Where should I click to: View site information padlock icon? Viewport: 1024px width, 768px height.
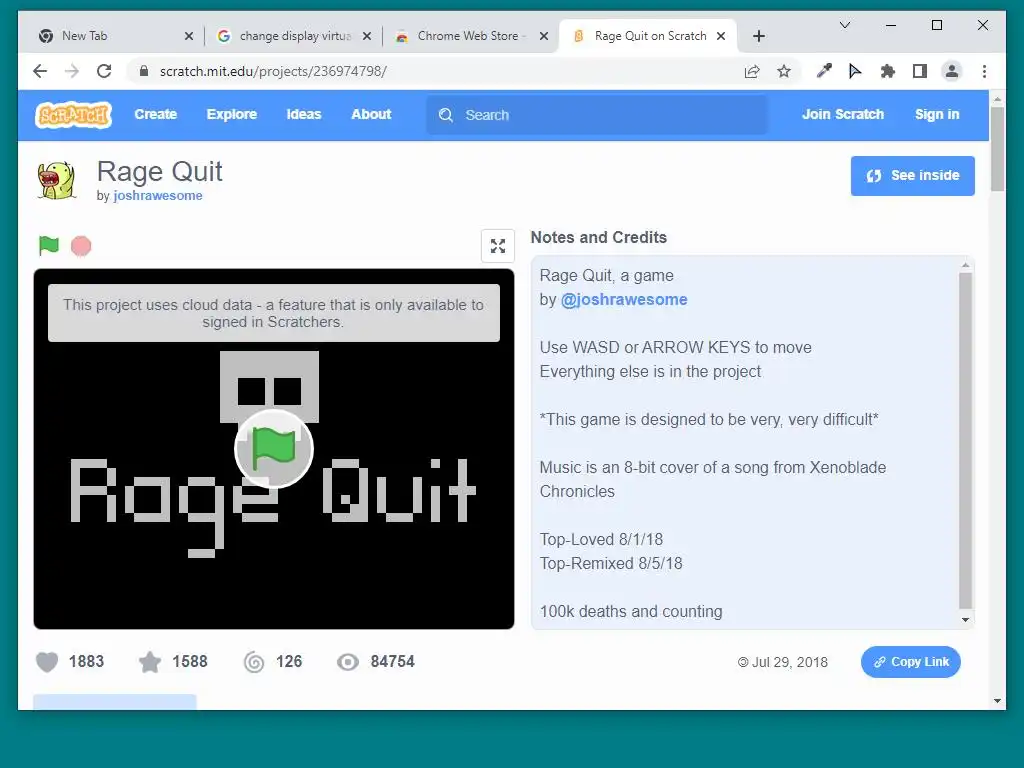click(144, 71)
